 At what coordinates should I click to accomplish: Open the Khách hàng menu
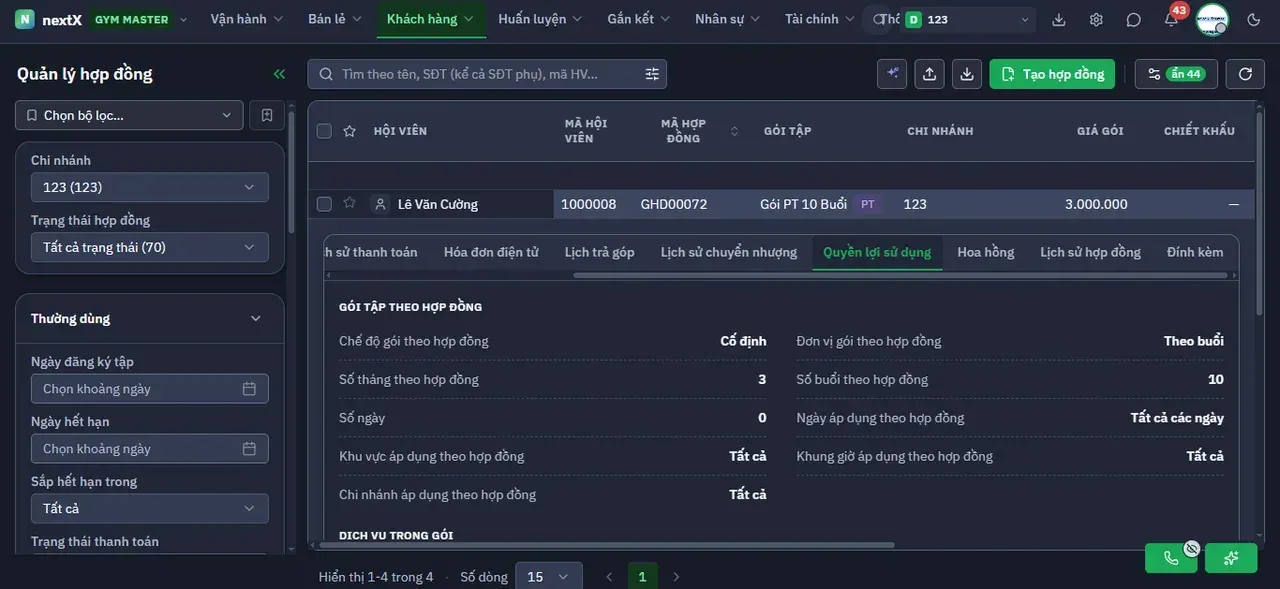[x=431, y=19]
